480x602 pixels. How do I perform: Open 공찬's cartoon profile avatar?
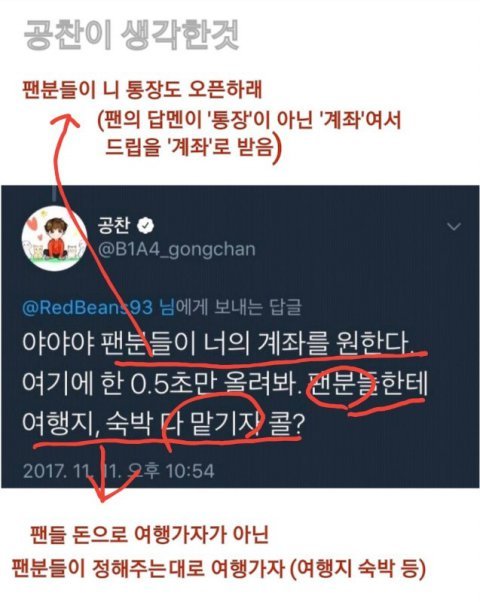click(x=54, y=239)
